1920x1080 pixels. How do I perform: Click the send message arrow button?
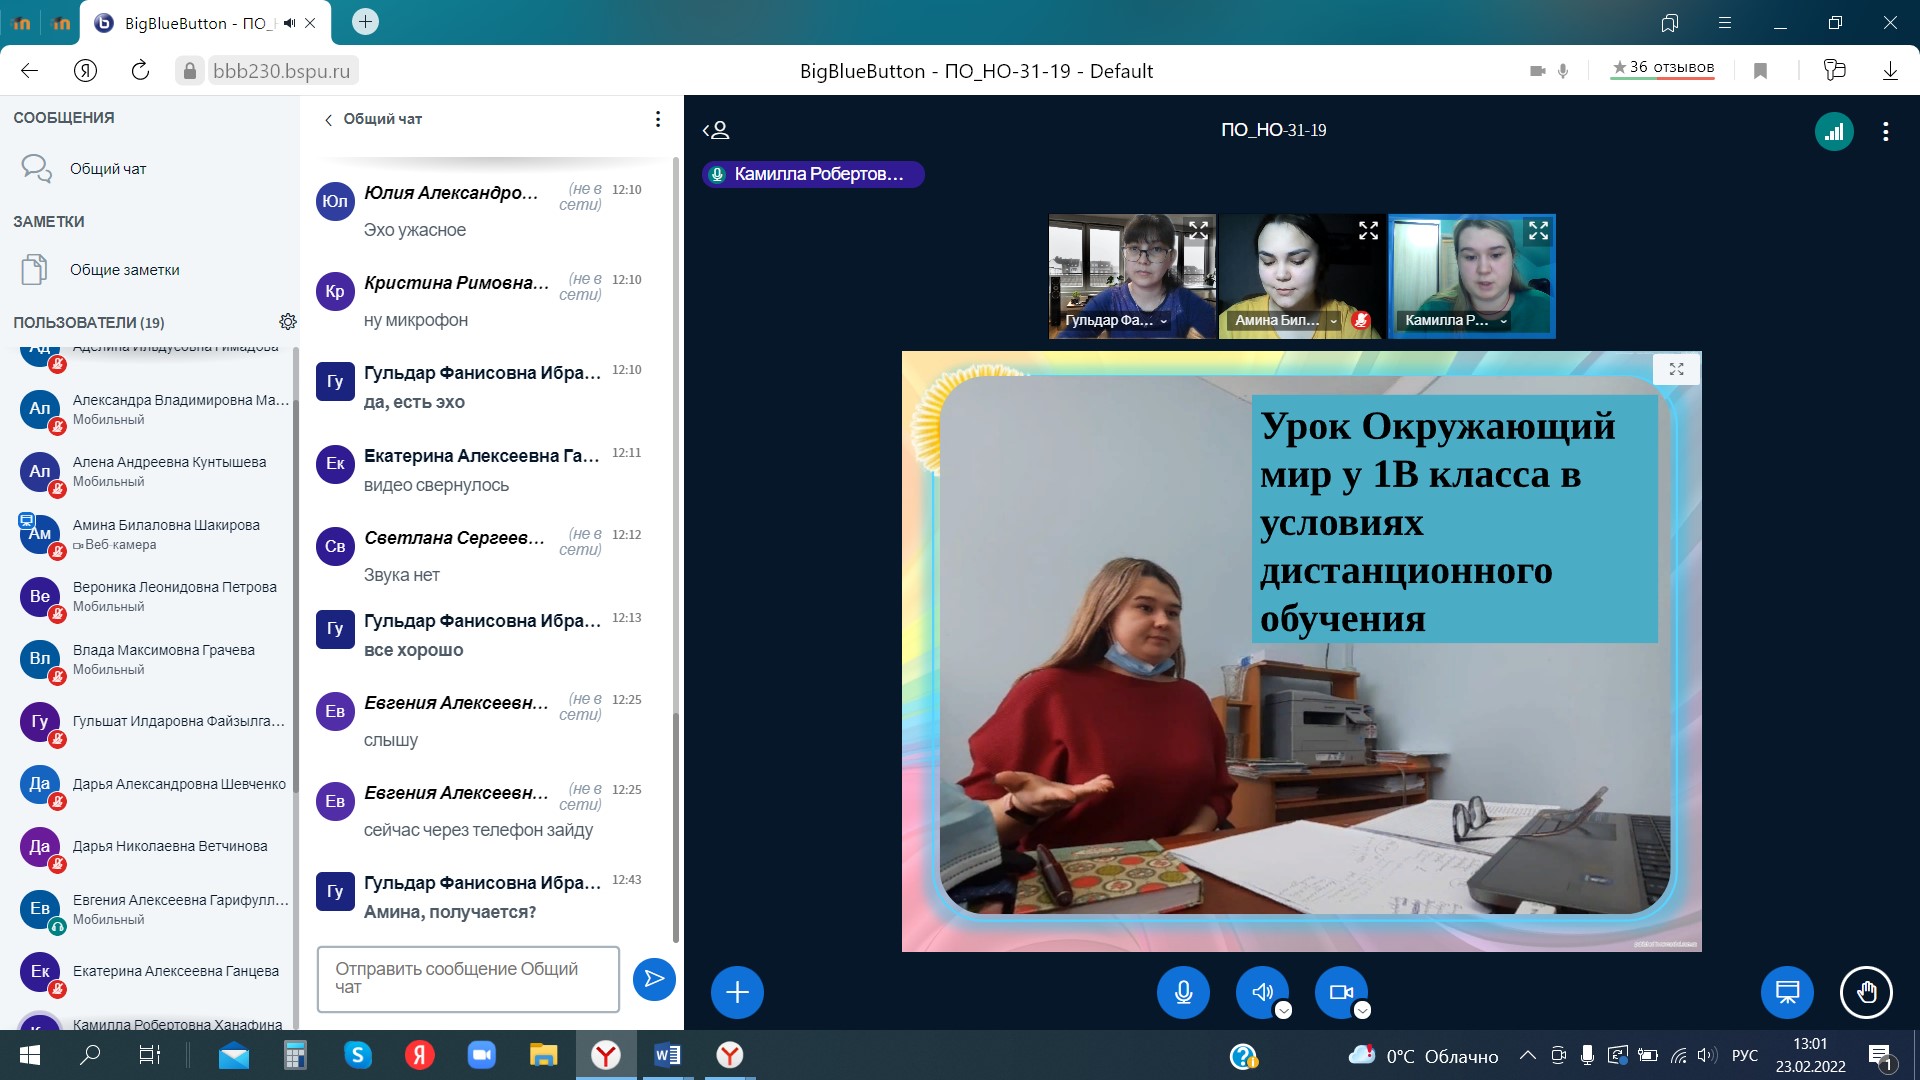point(654,978)
